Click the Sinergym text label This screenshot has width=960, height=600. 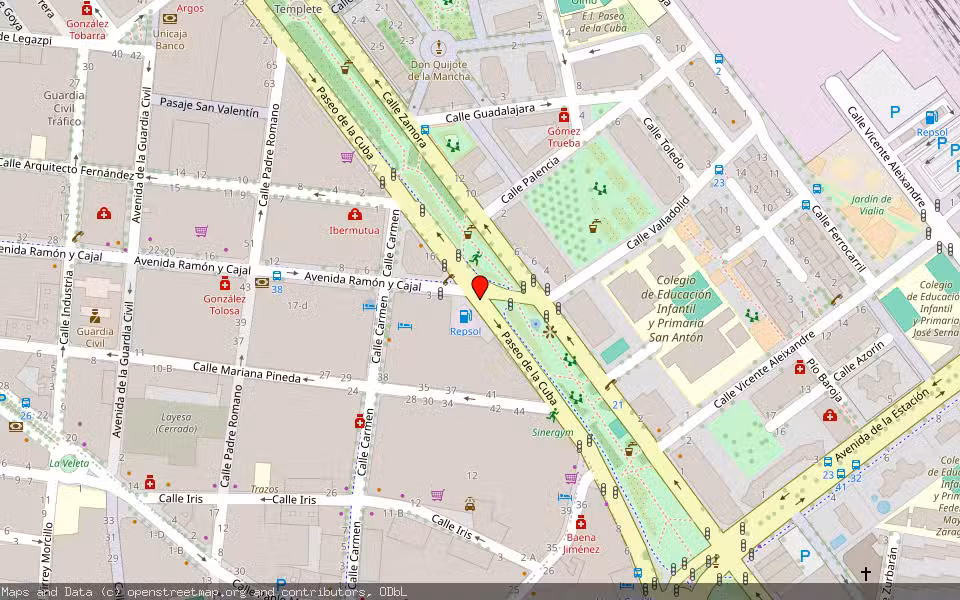tap(553, 432)
